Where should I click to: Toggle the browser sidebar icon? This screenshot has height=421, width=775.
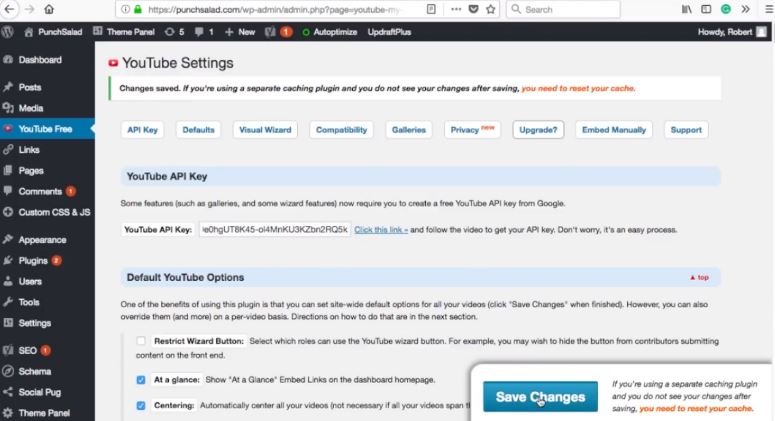(x=706, y=9)
